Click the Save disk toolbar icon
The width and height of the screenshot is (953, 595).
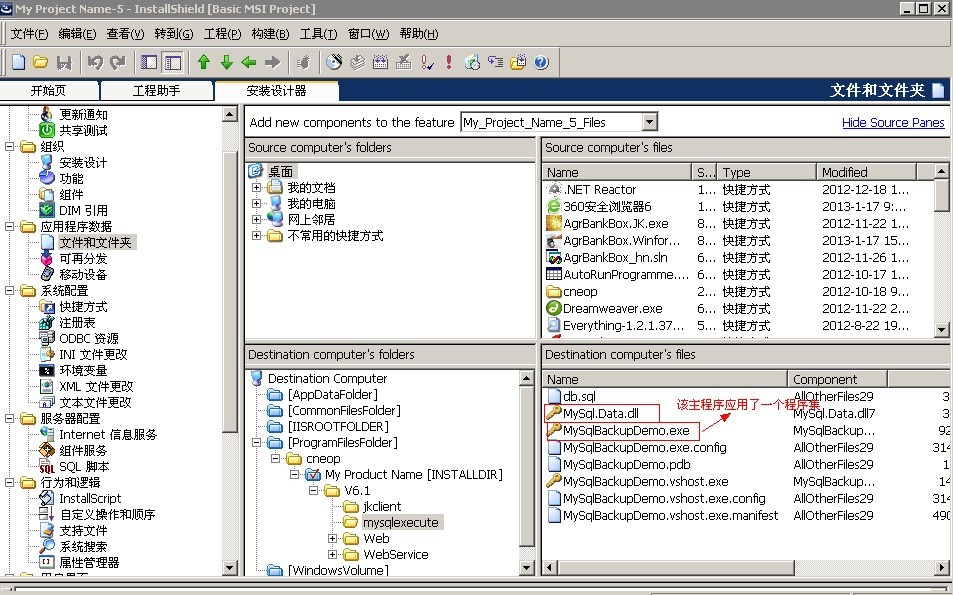pyautogui.click(x=64, y=62)
